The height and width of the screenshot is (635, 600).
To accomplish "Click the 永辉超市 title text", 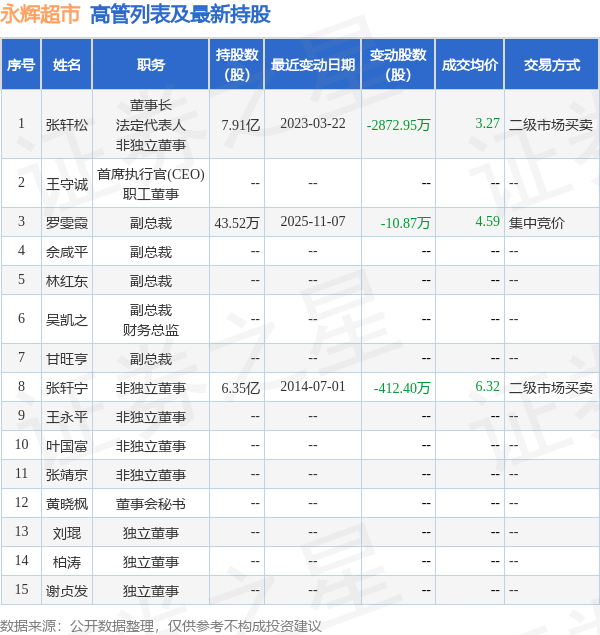I will point(40,15).
